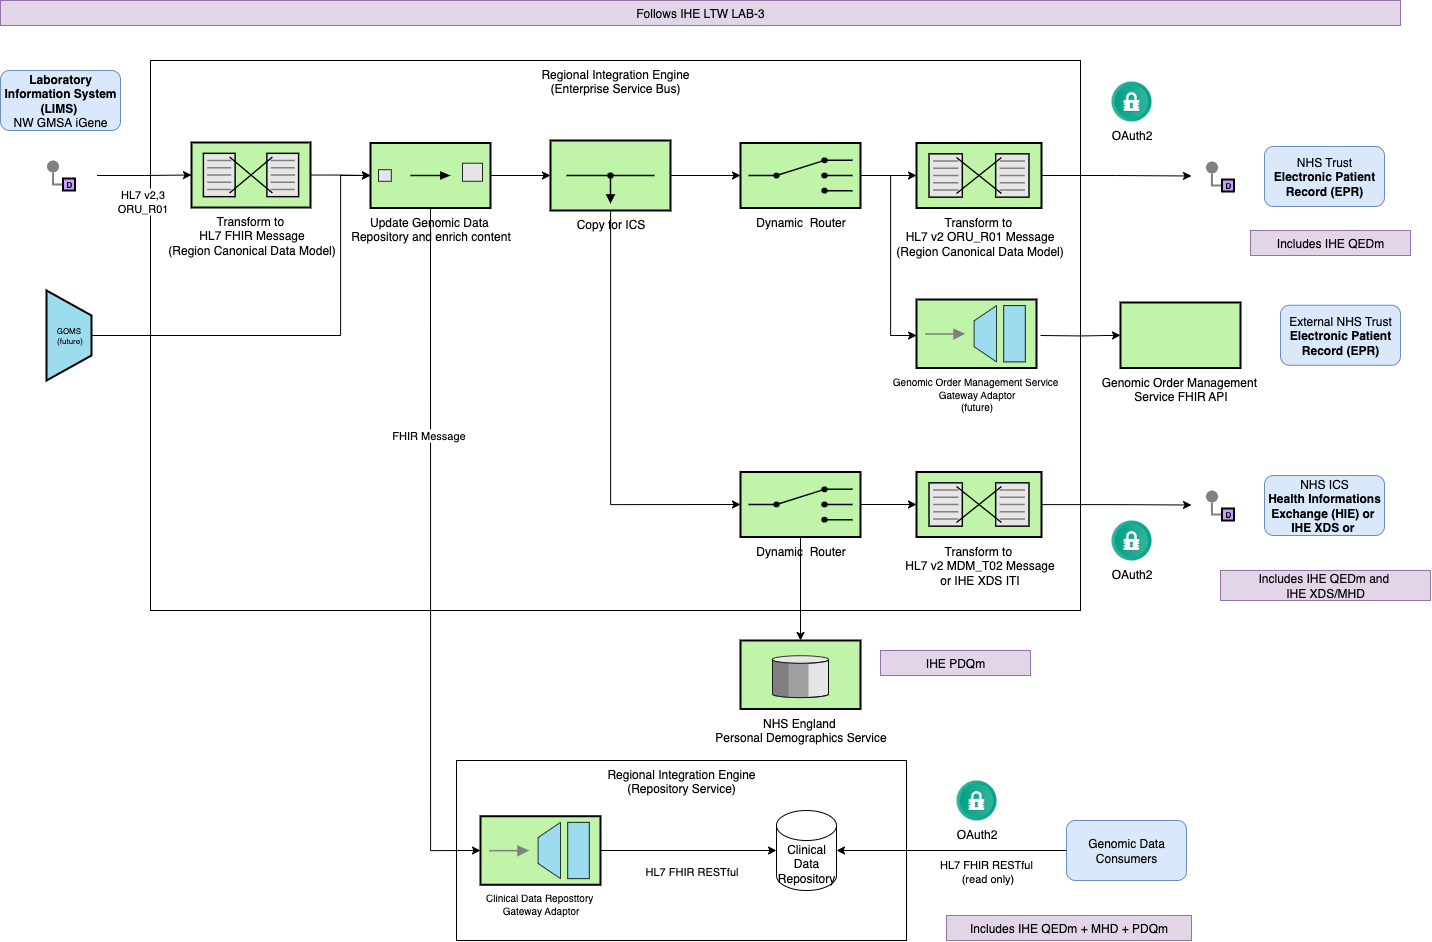
Task: Select the Update Genomic Data Repository icon
Action: 430,175
